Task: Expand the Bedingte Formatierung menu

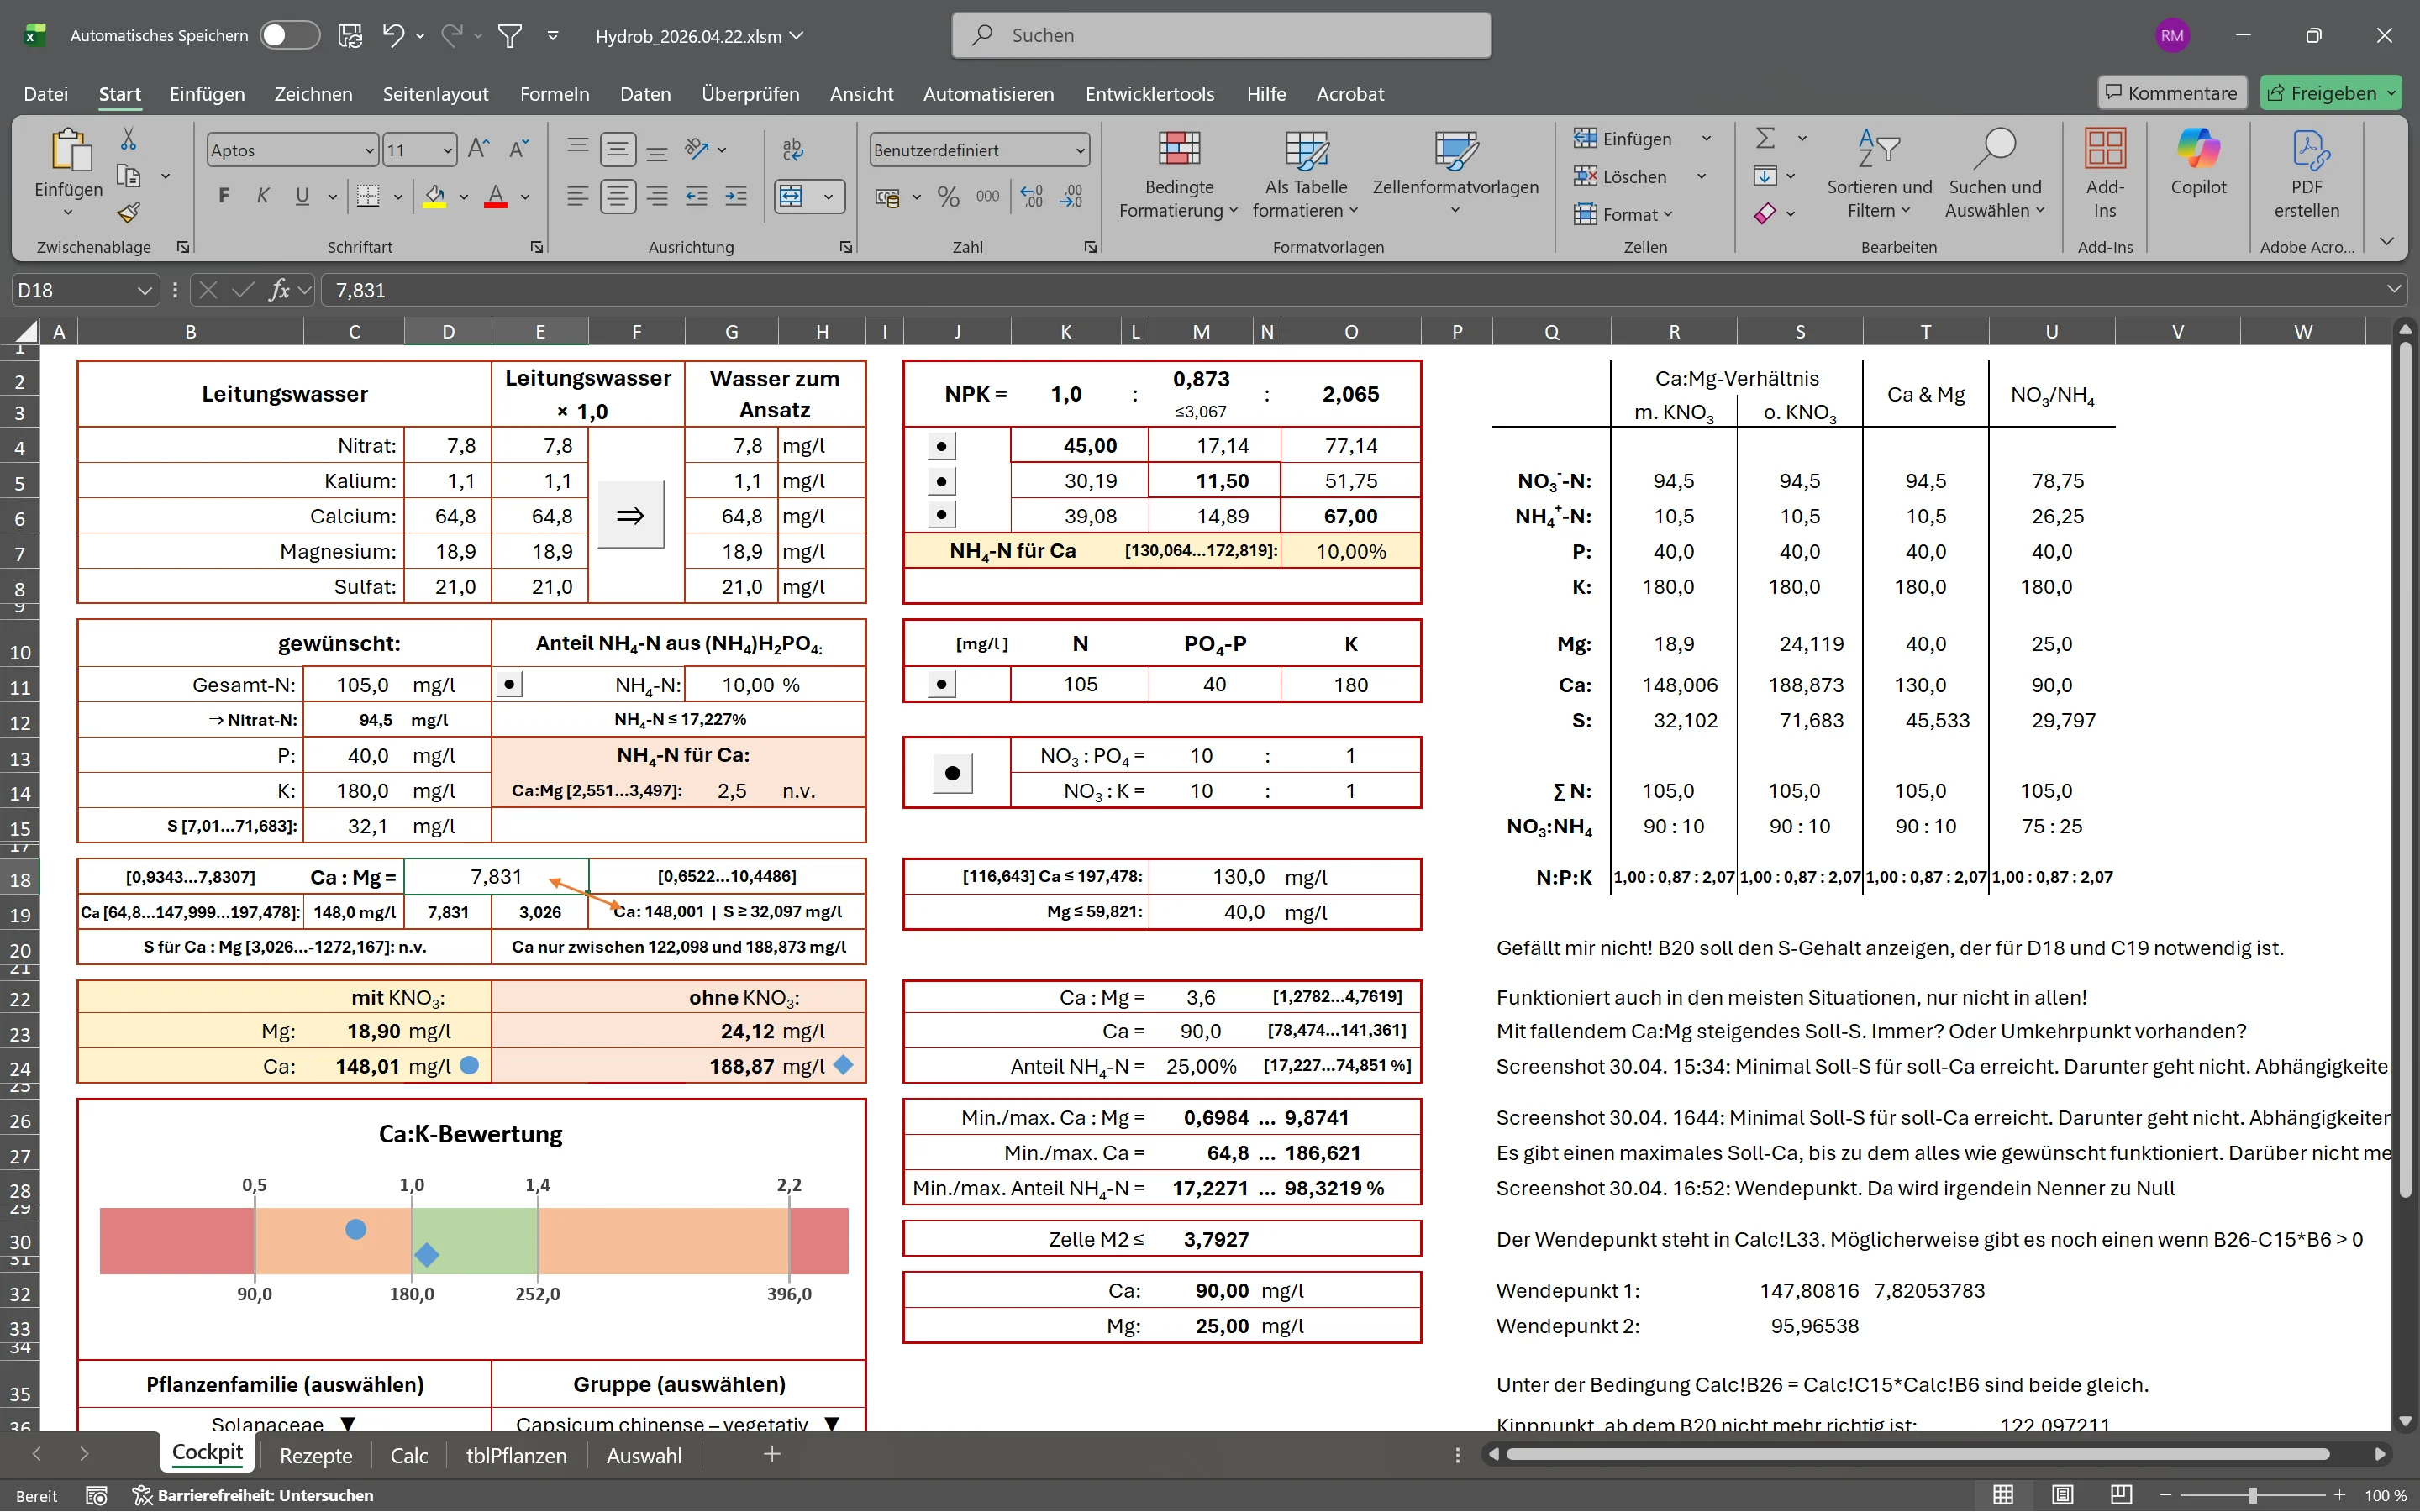Action: click(x=1179, y=172)
